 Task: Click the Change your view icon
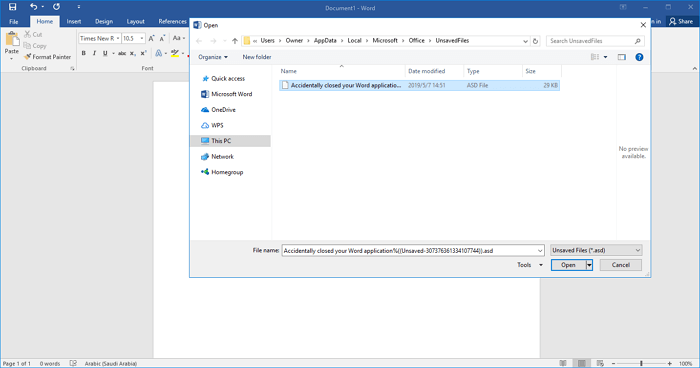click(595, 57)
